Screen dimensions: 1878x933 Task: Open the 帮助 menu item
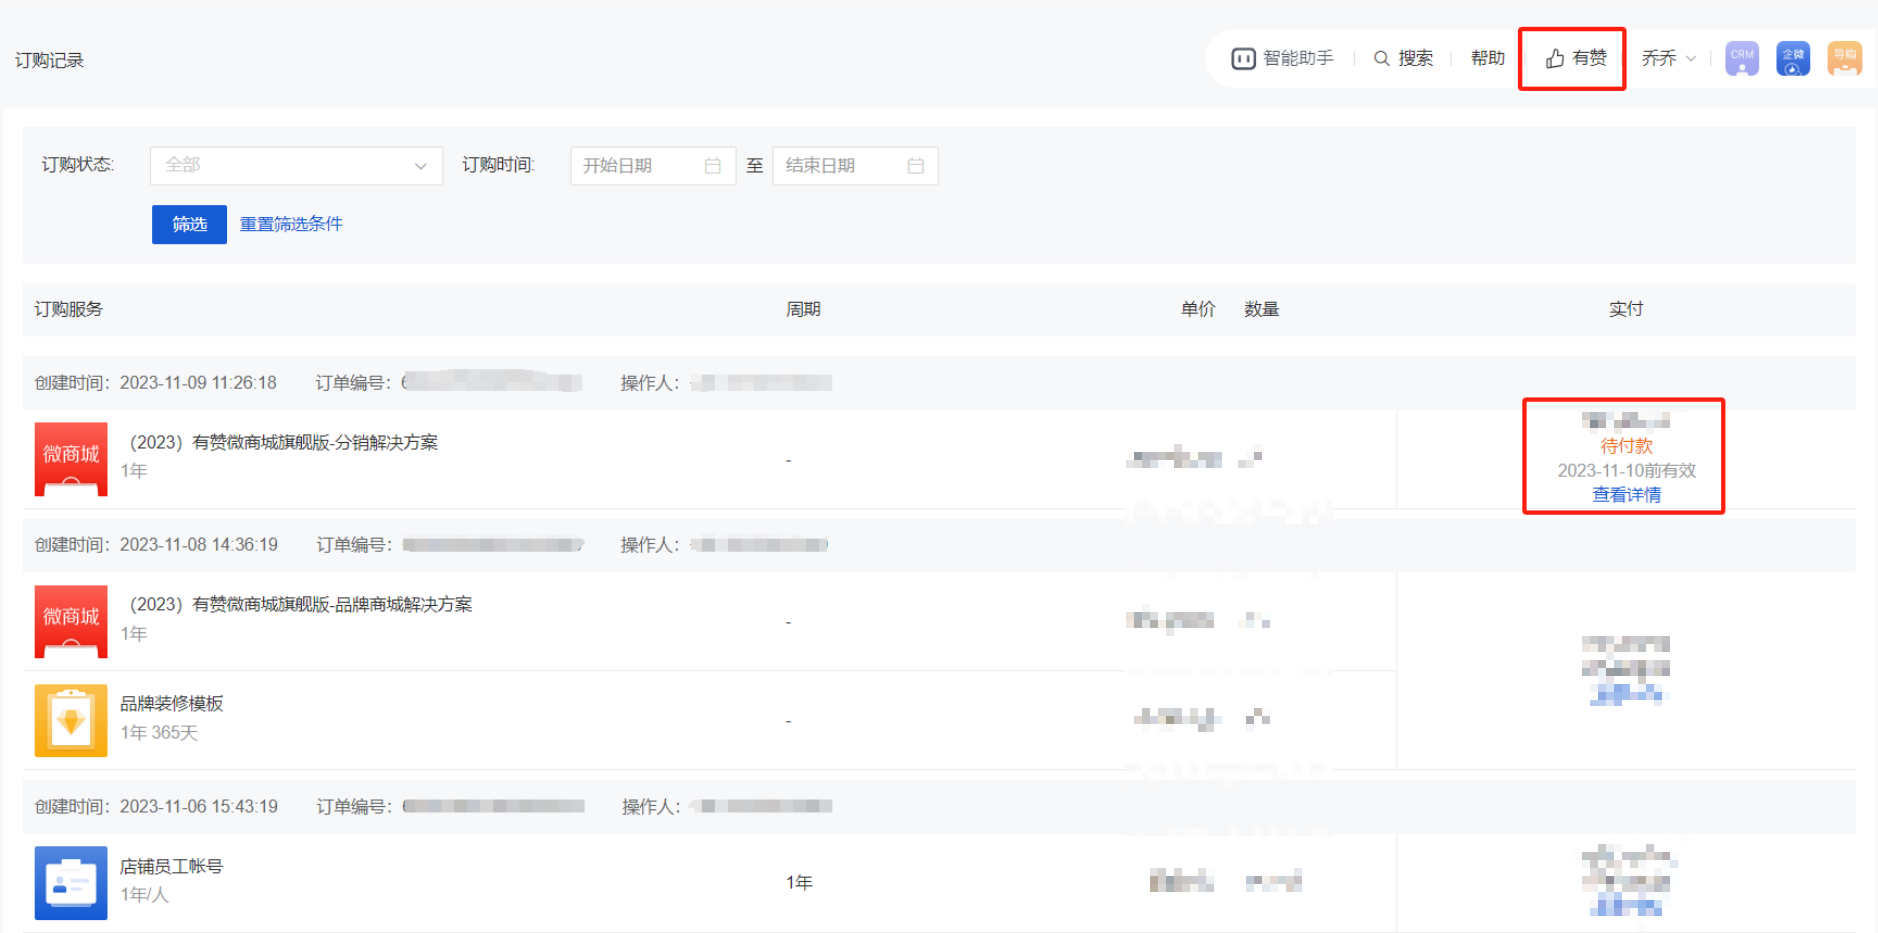click(1487, 59)
